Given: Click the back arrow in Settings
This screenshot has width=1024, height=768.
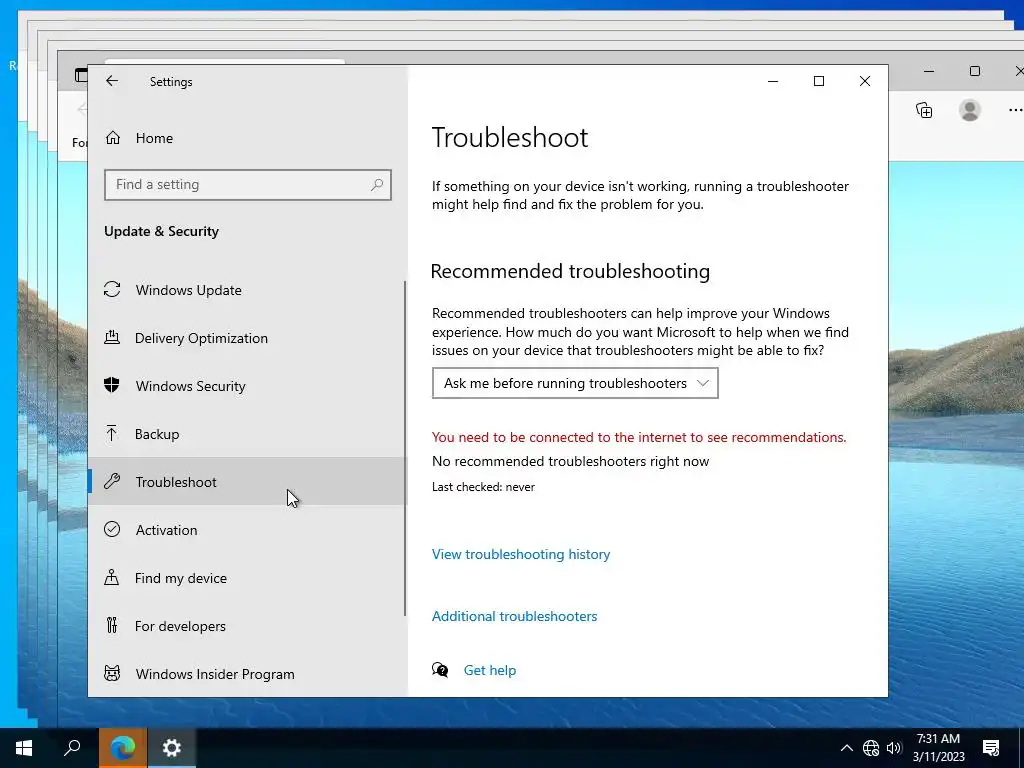Looking at the screenshot, I should pyautogui.click(x=112, y=81).
